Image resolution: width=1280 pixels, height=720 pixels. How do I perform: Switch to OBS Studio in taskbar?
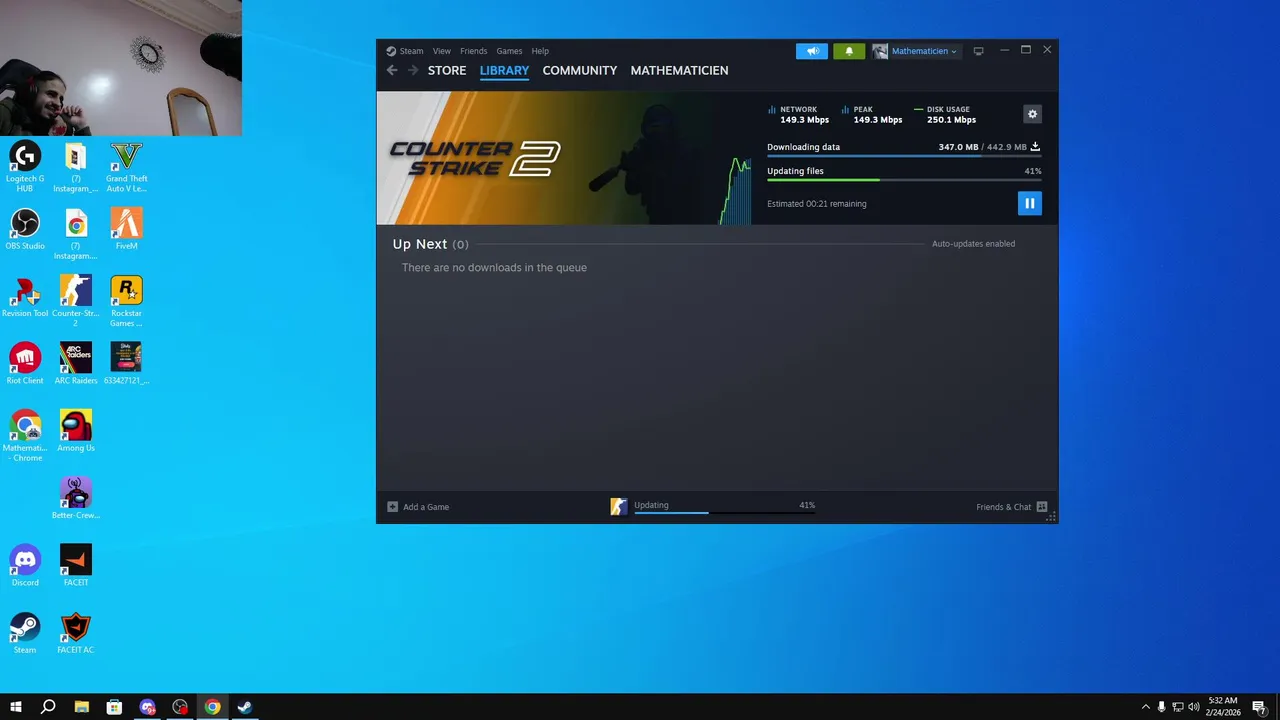(x=180, y=707)
